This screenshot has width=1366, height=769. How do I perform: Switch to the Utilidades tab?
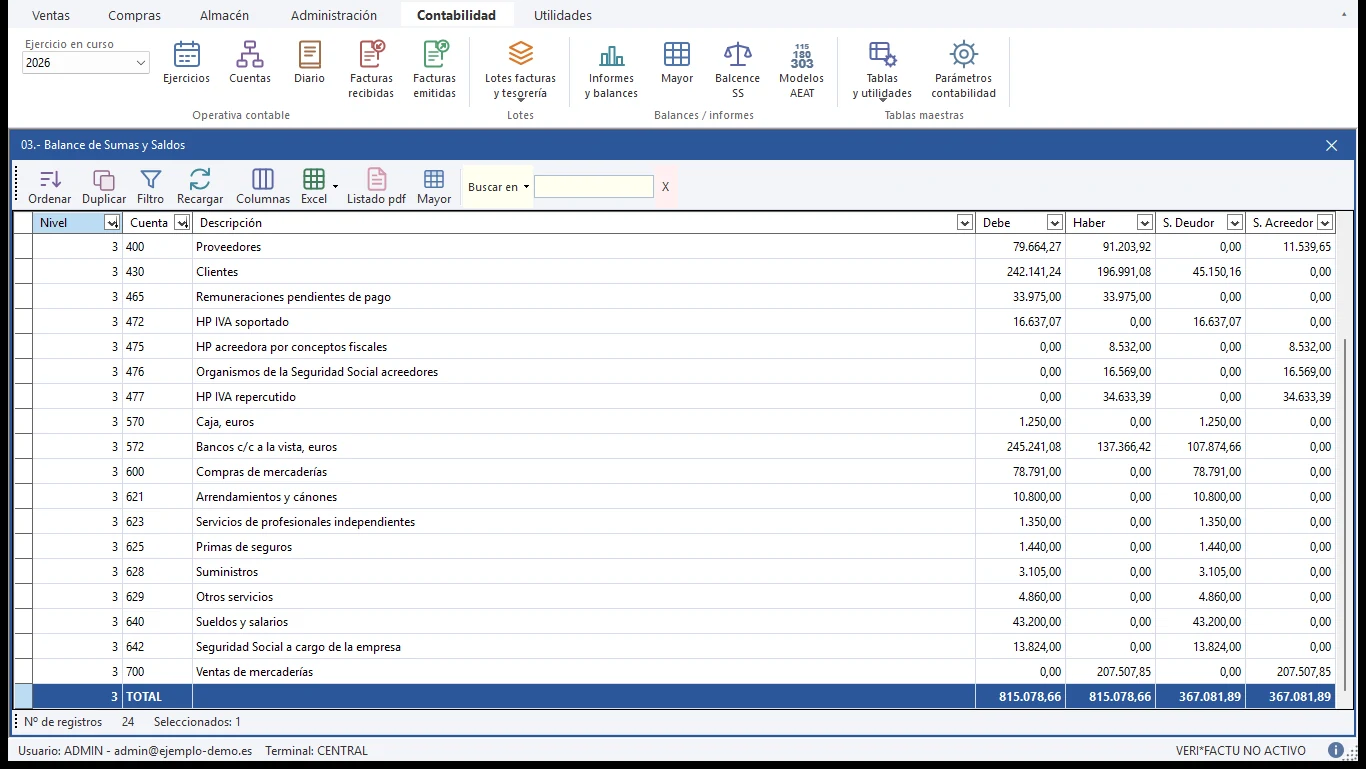pos(562,15)
